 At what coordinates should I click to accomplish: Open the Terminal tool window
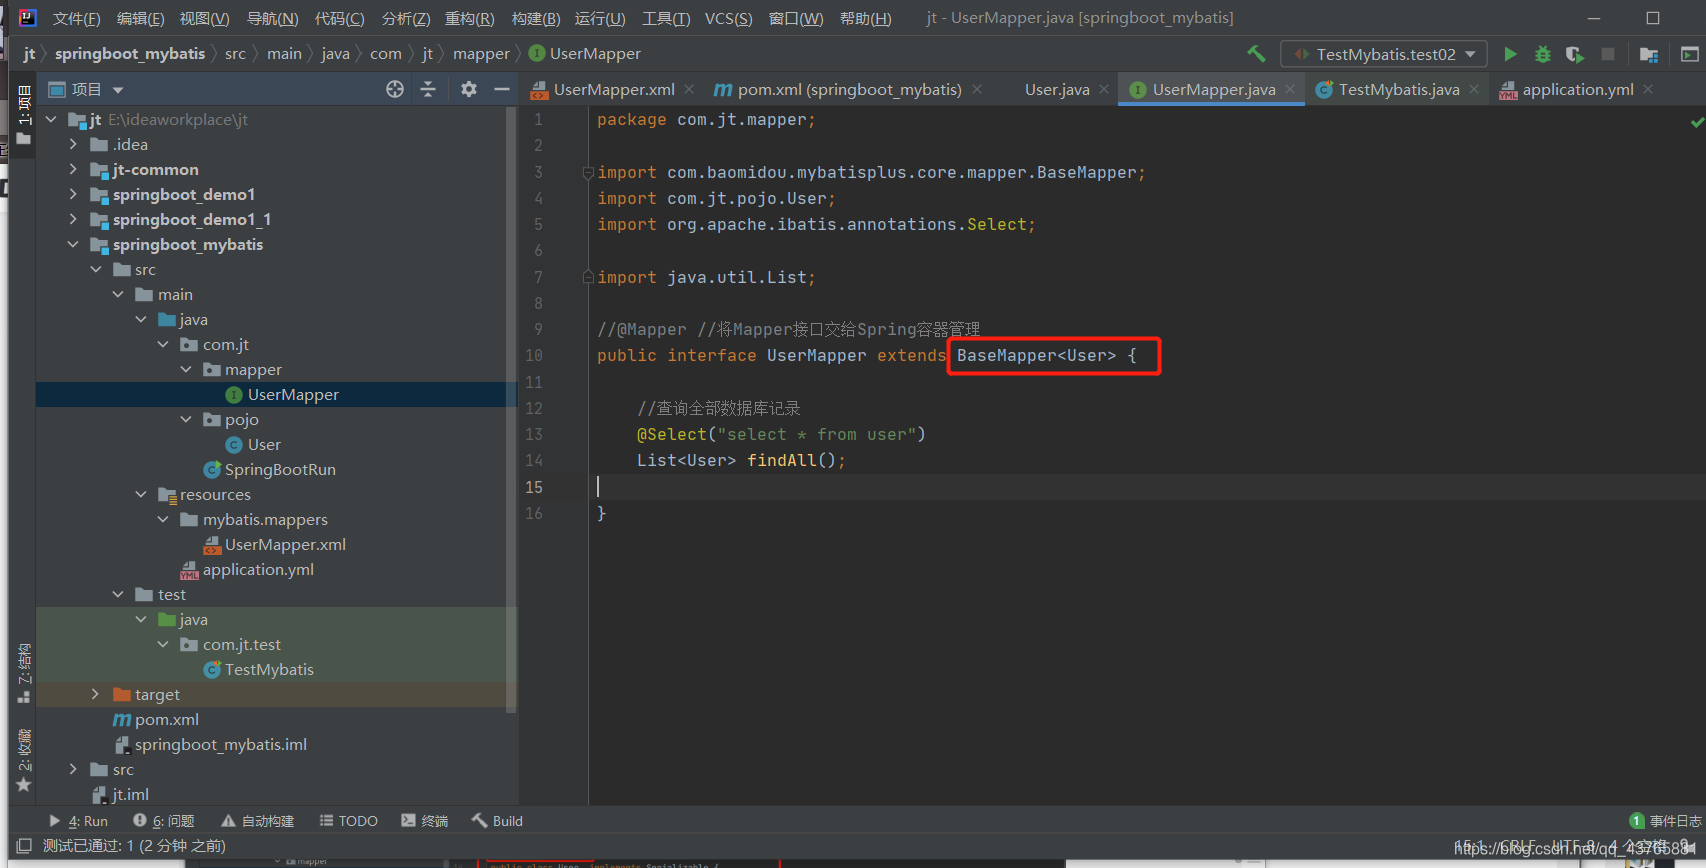(x=424, y=821)
